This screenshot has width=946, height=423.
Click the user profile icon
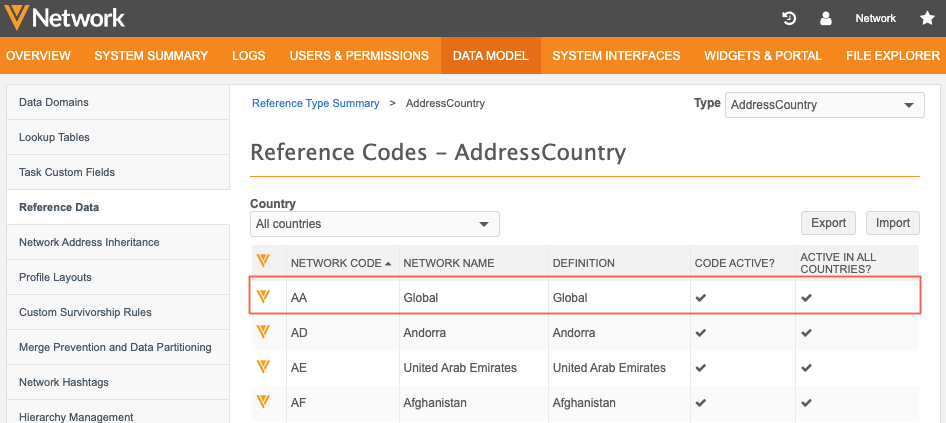click(x=826, y=18)
